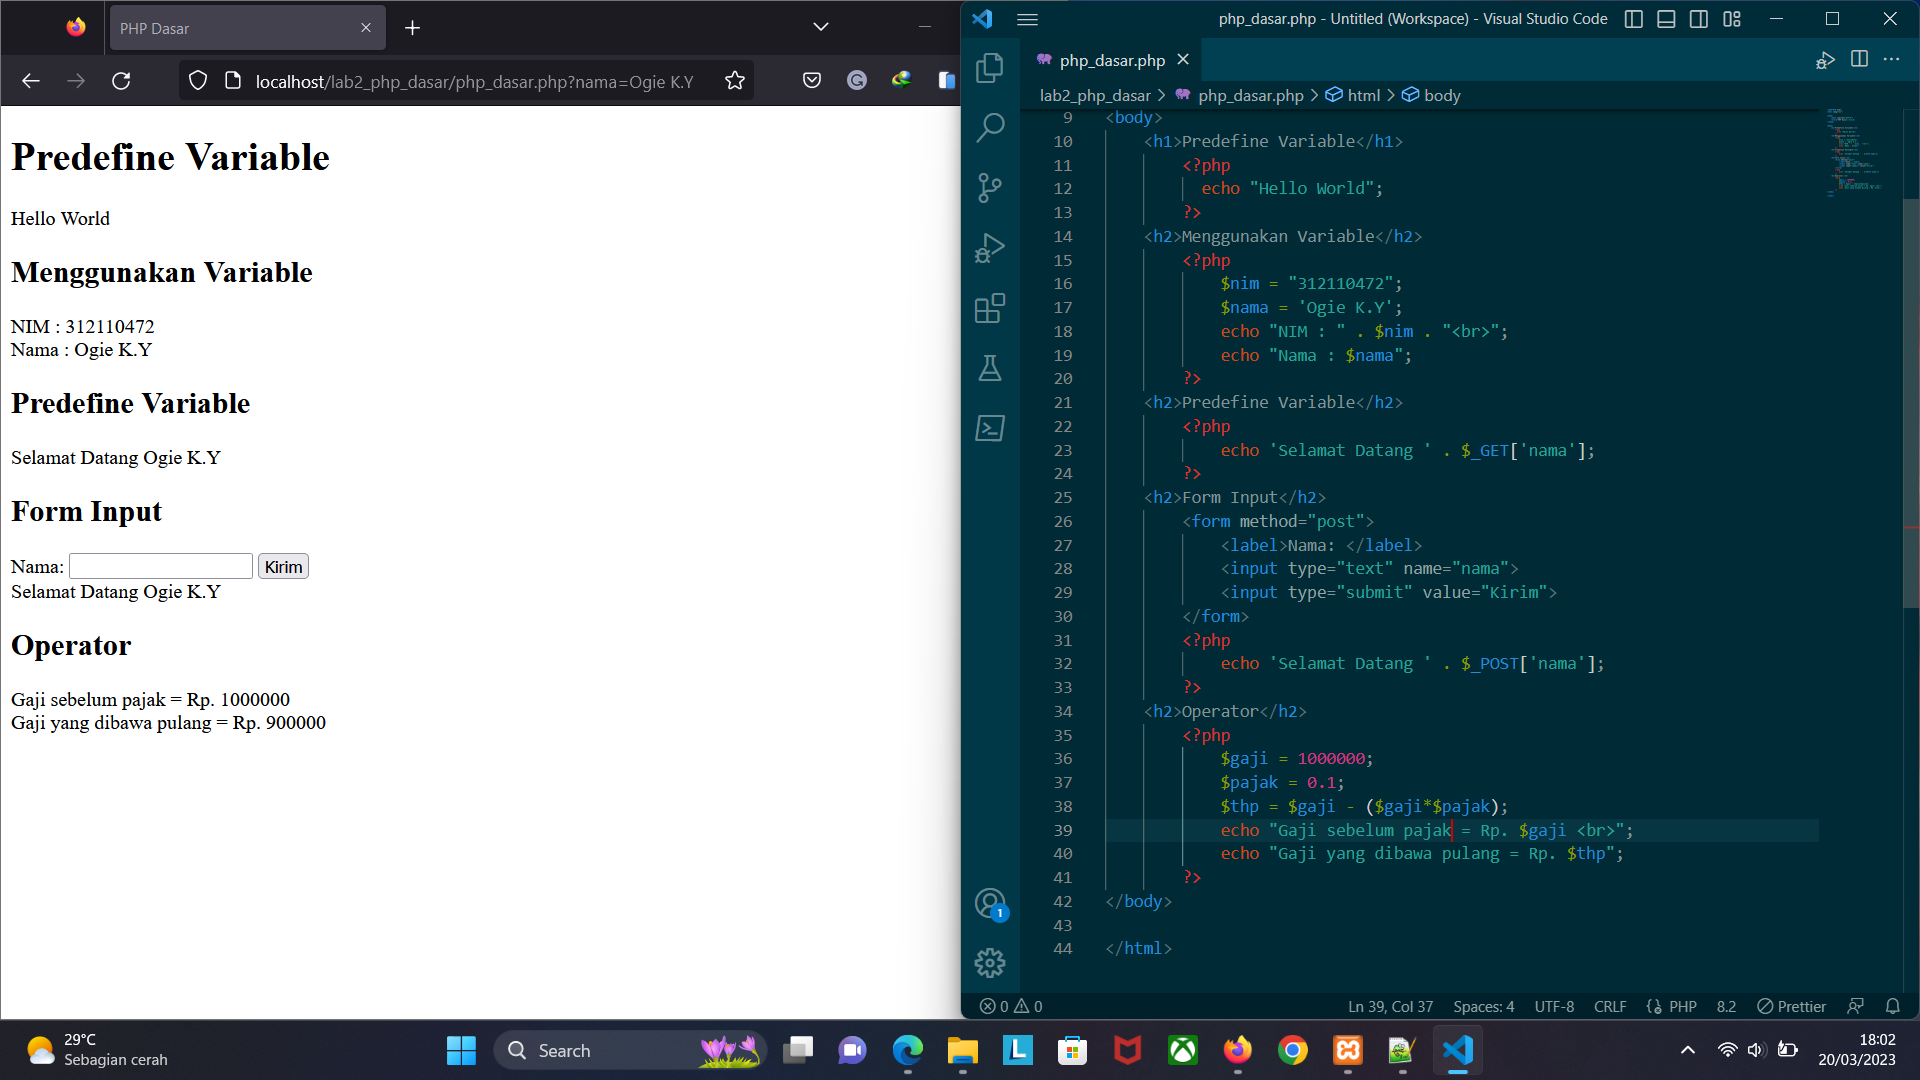
Task: Toggle the panel layout in VS Code
Action: 1666,18
